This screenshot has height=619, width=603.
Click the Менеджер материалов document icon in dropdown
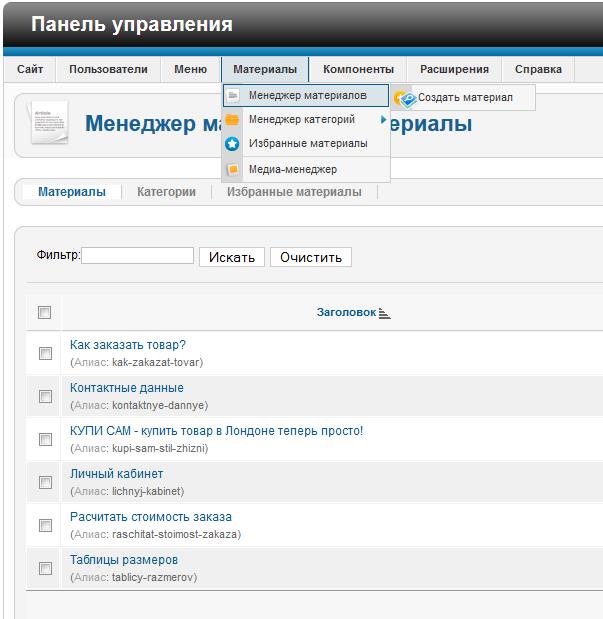click(x=233, y=95)
